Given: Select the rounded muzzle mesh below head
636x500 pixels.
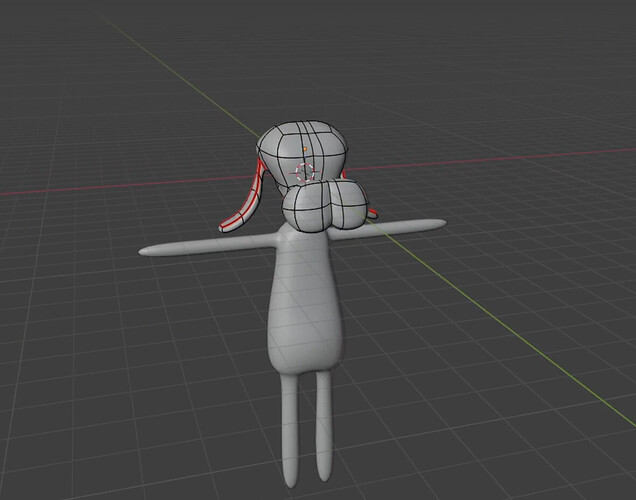Looking at the screenshot, I should (x=325, y=206).
